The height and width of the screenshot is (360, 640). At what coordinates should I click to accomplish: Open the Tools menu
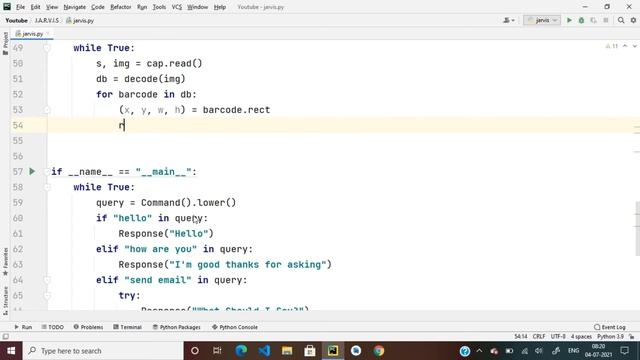(159, 7)
